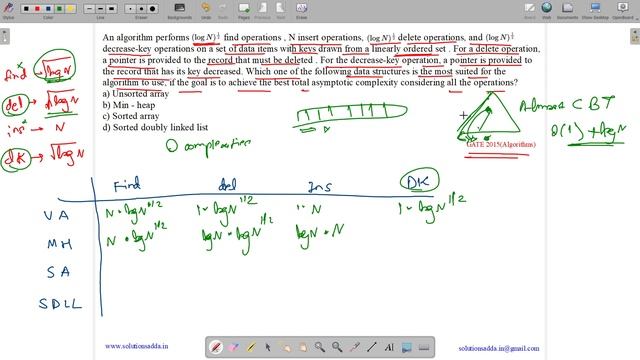Image resolution: width=640 pixels, height=360 pixels.
Task: Redo the undone action
Action: point(223,11)
